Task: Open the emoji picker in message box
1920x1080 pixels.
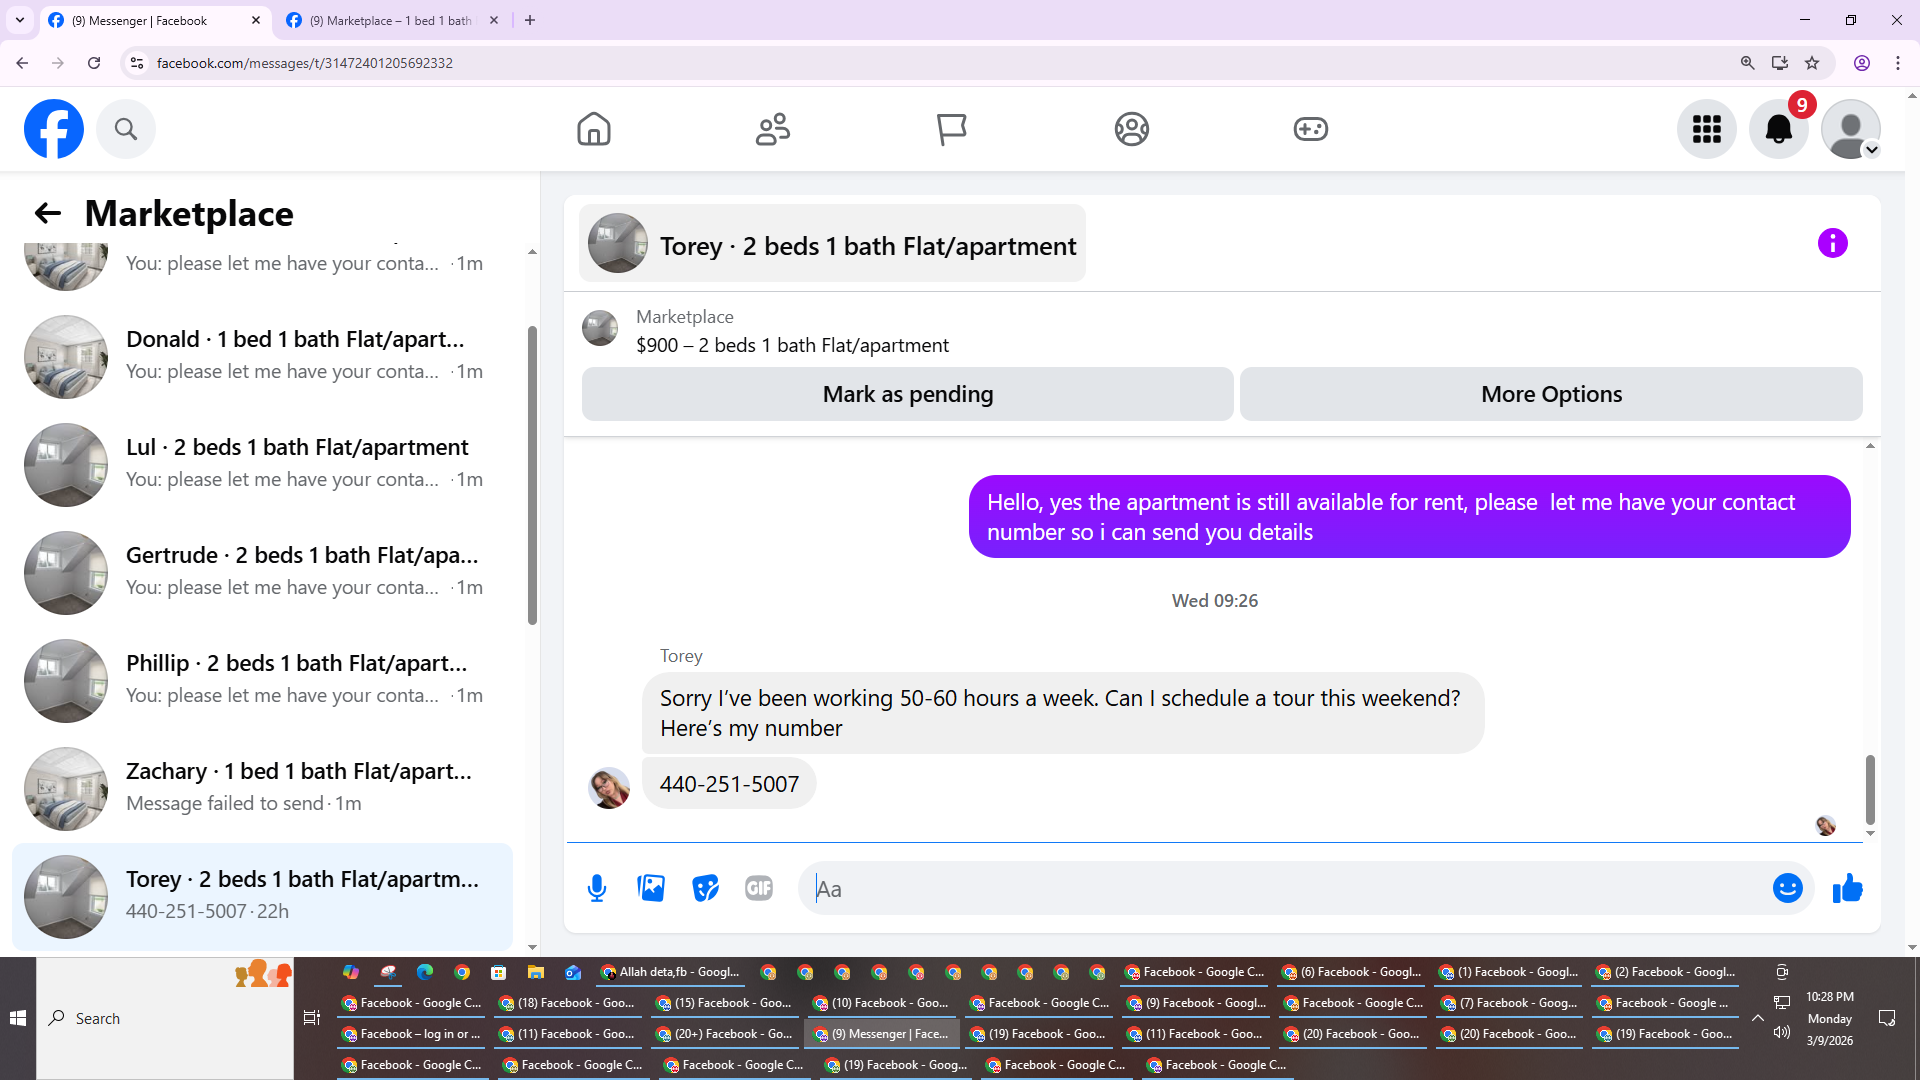Action: pyautogui.click(x=1787, y=888)
